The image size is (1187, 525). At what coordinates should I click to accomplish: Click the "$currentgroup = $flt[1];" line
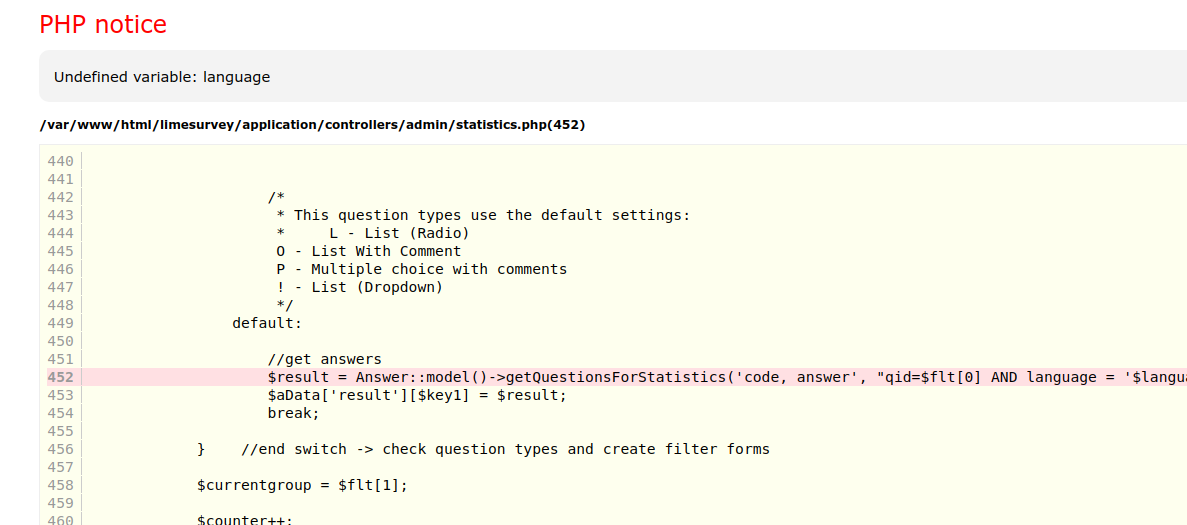(302, 485)
